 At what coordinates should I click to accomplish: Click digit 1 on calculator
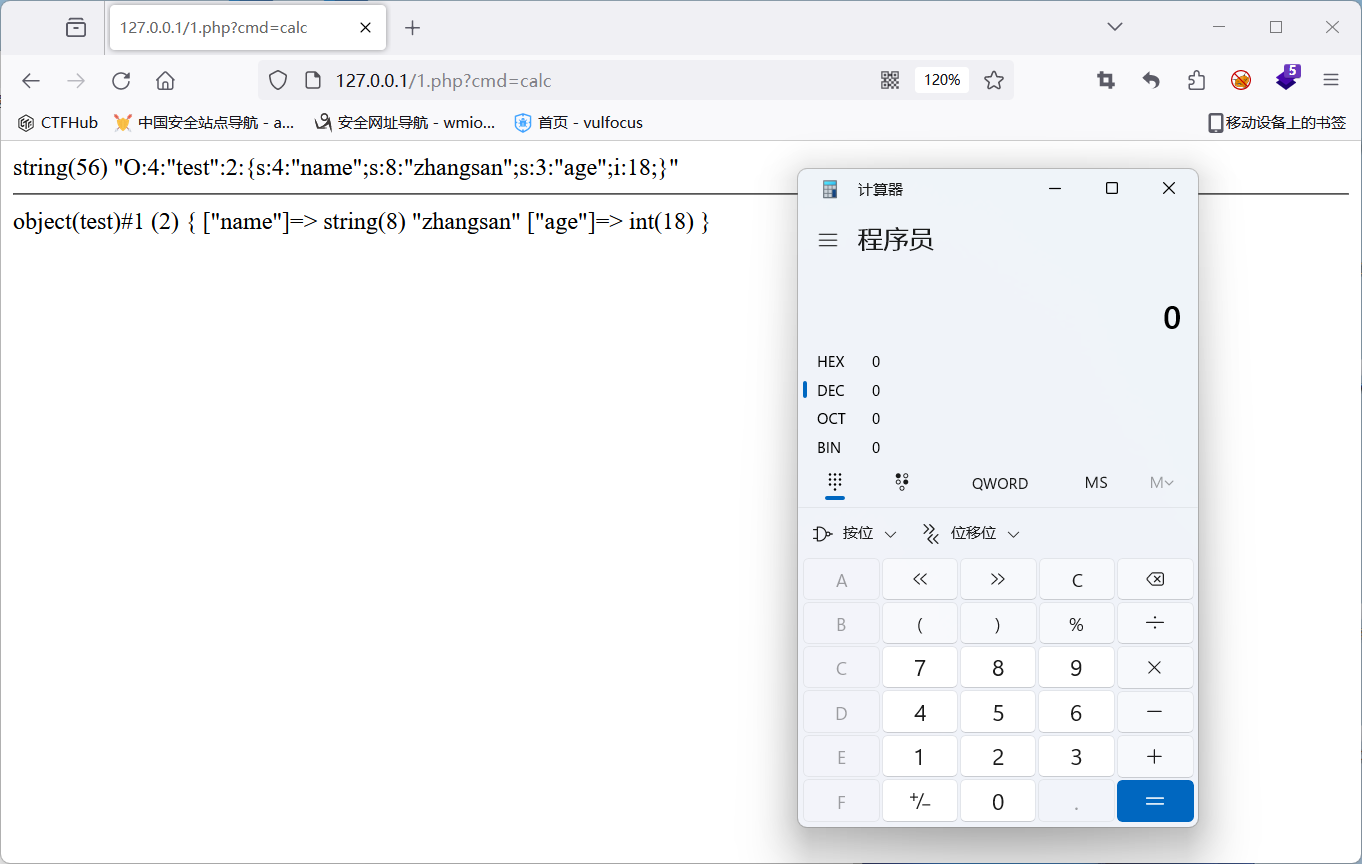(920, 757)
